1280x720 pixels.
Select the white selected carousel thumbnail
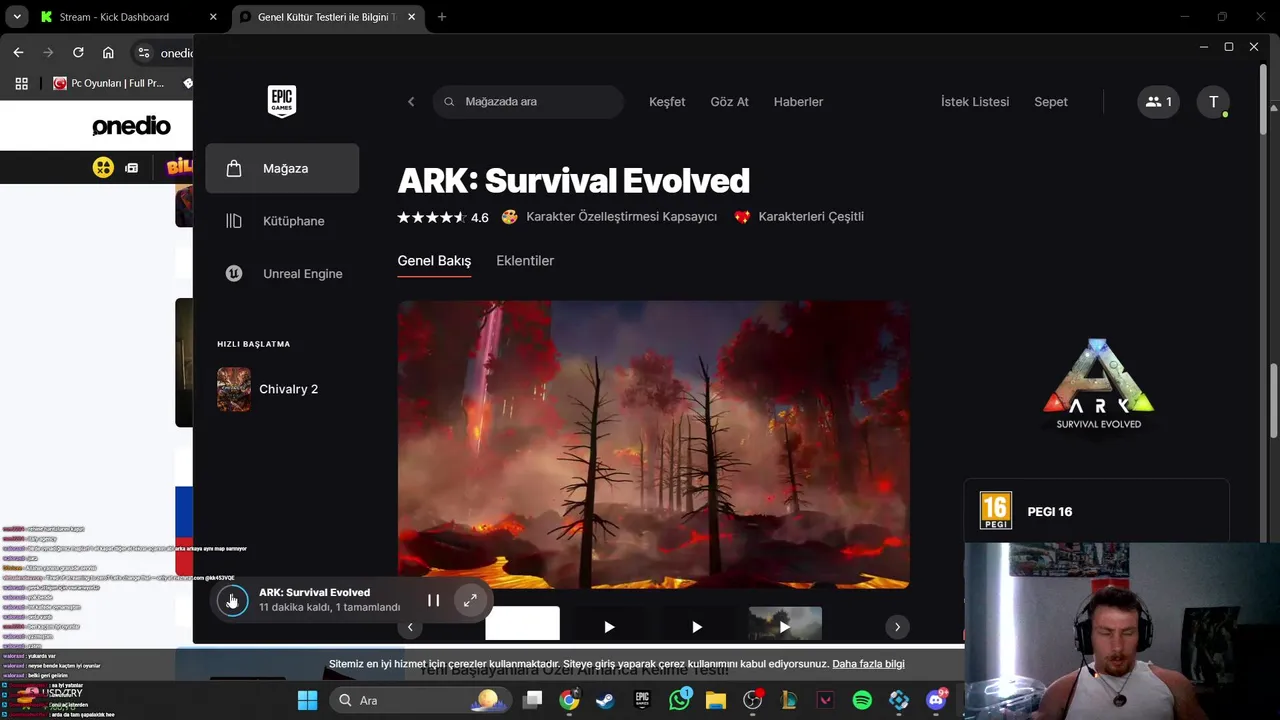pyautogui.click(x=523, y=623)
